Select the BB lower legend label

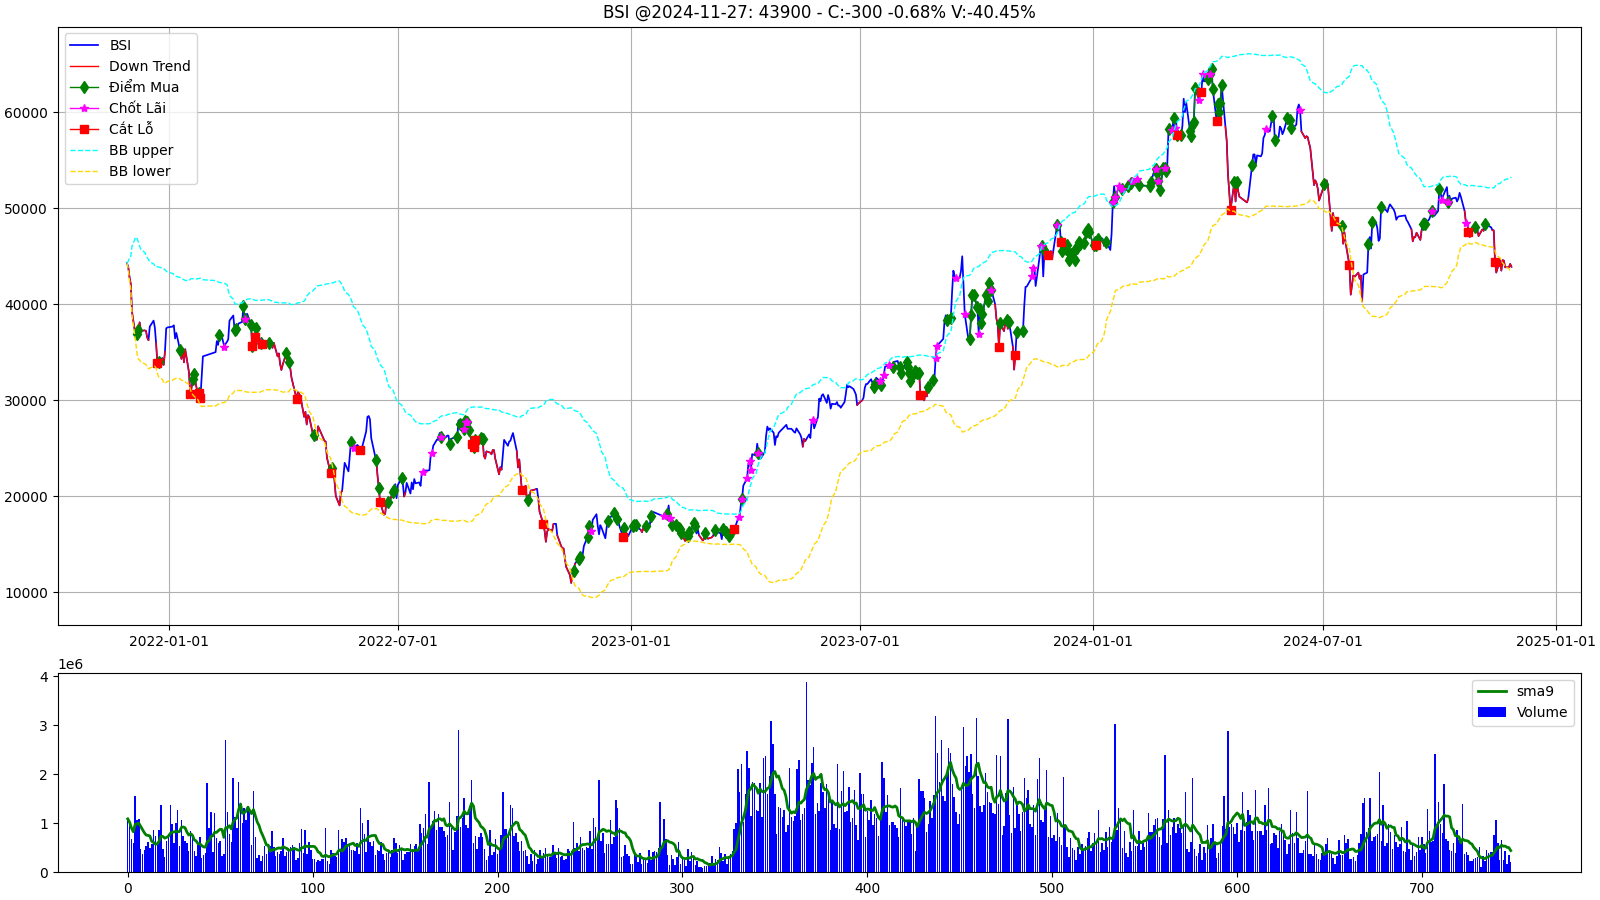click(140, 171)
